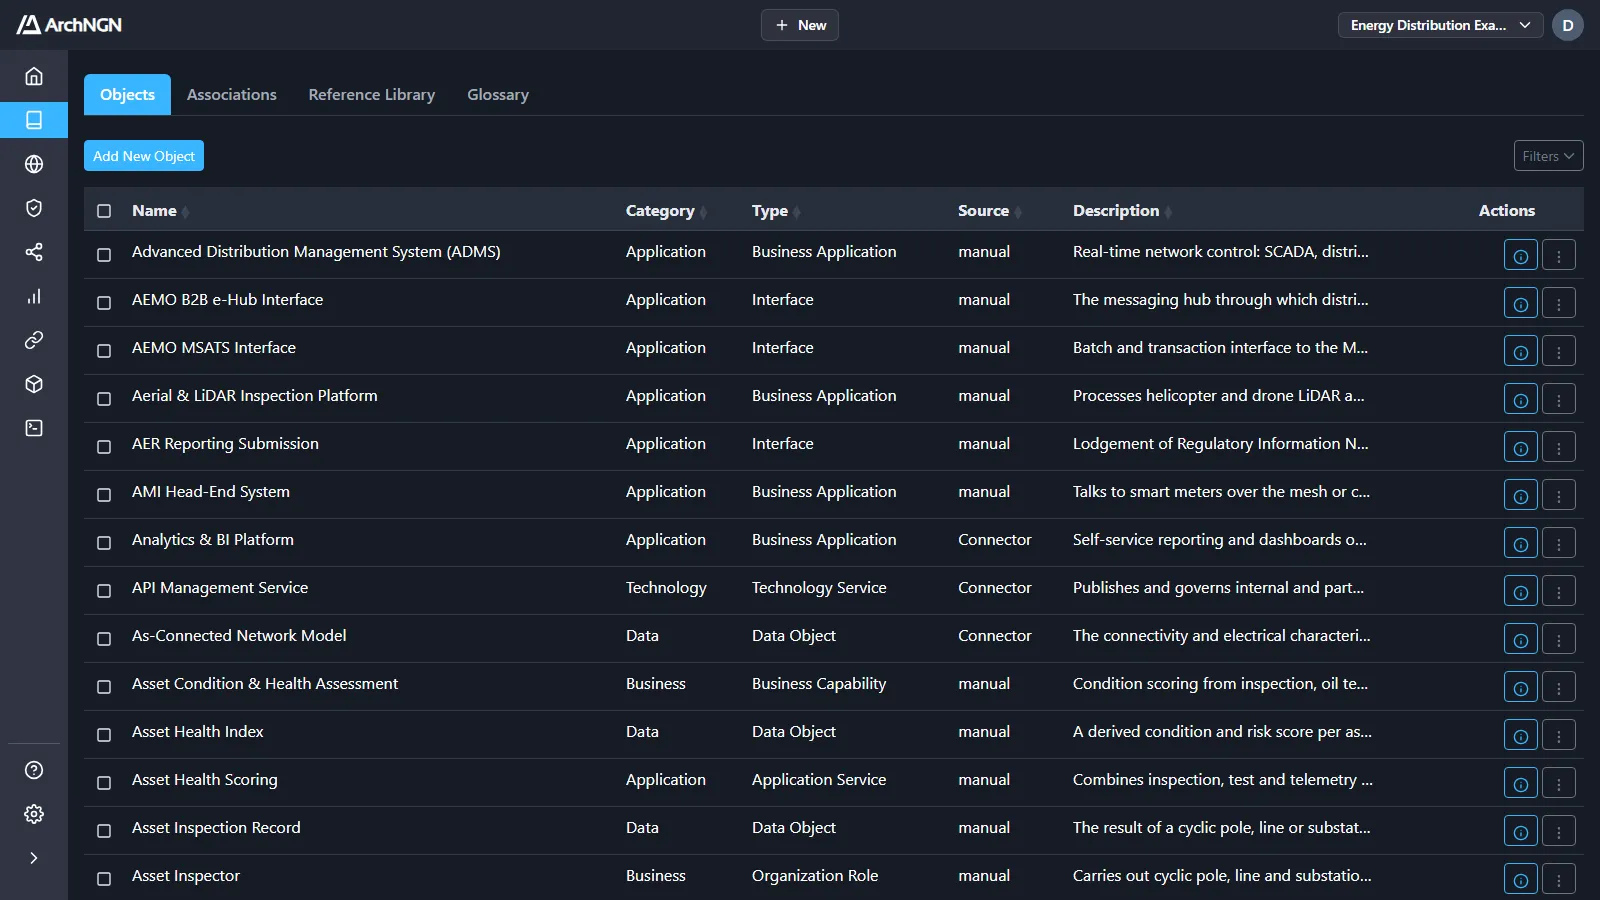View info for Analytics & BI Platform
Image resolution: width=1600 pixels, height=900 pixels.
(1520, 543)
